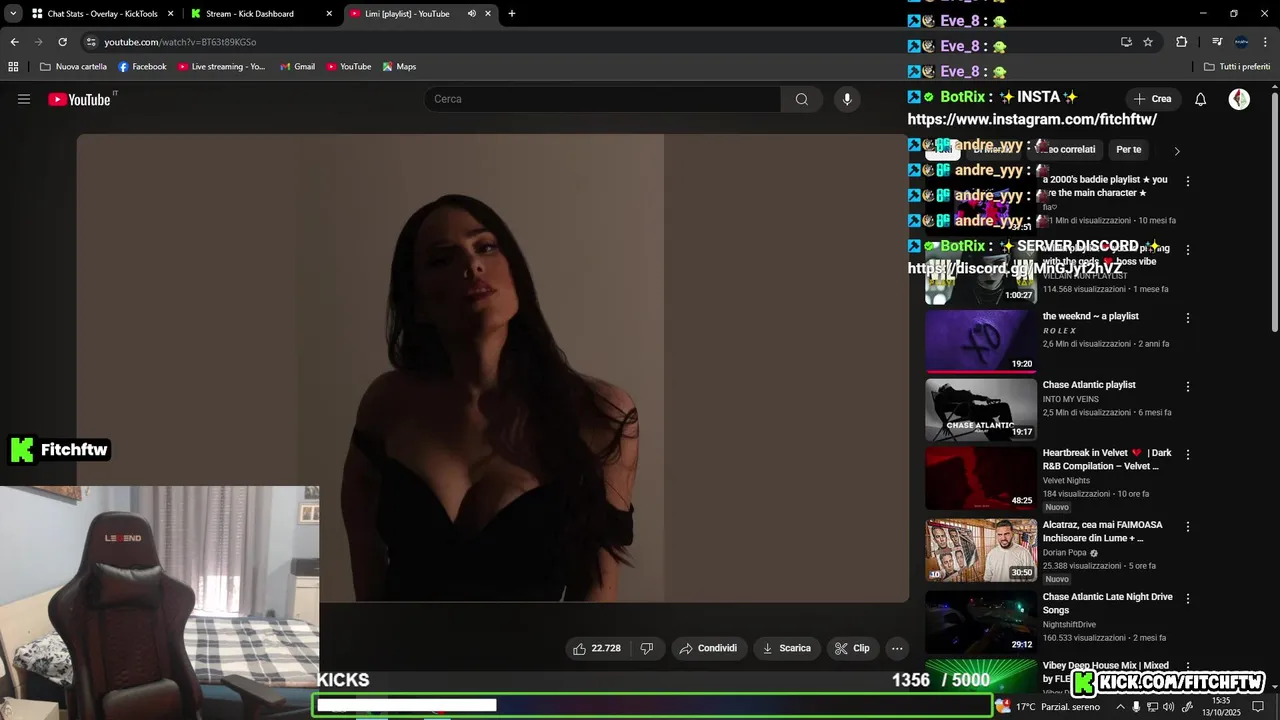1280x720 pixels.
Task: Open the Chrome apps grid shortcut
Action: 13,67
